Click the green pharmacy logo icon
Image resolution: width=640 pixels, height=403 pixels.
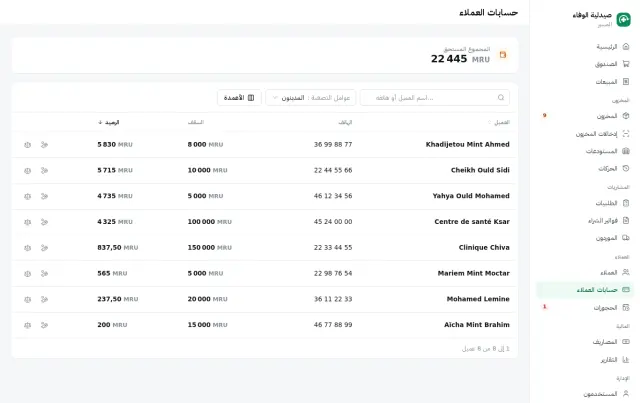click(x=623, y=19)
